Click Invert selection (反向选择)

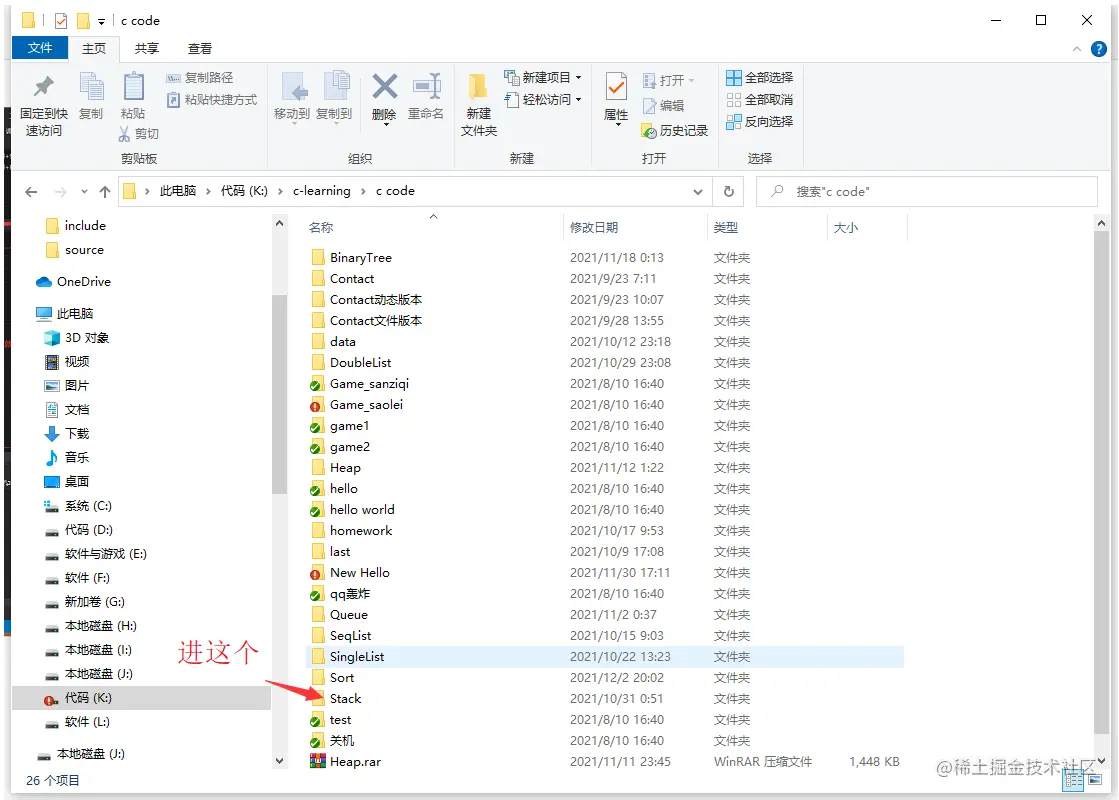click(x=759, y=121)
